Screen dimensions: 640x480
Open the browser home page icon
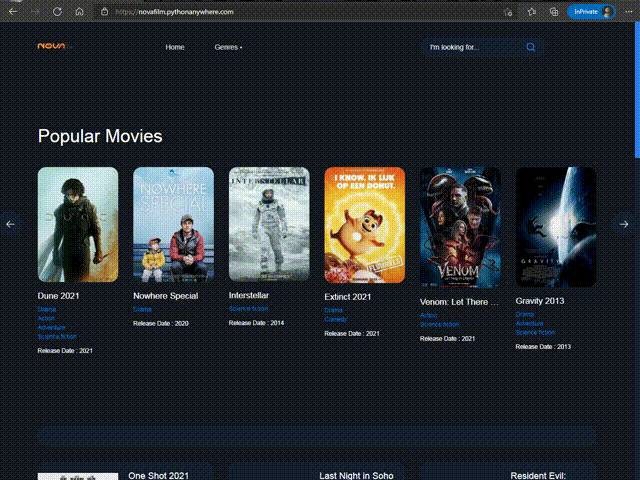pos(79,11)
